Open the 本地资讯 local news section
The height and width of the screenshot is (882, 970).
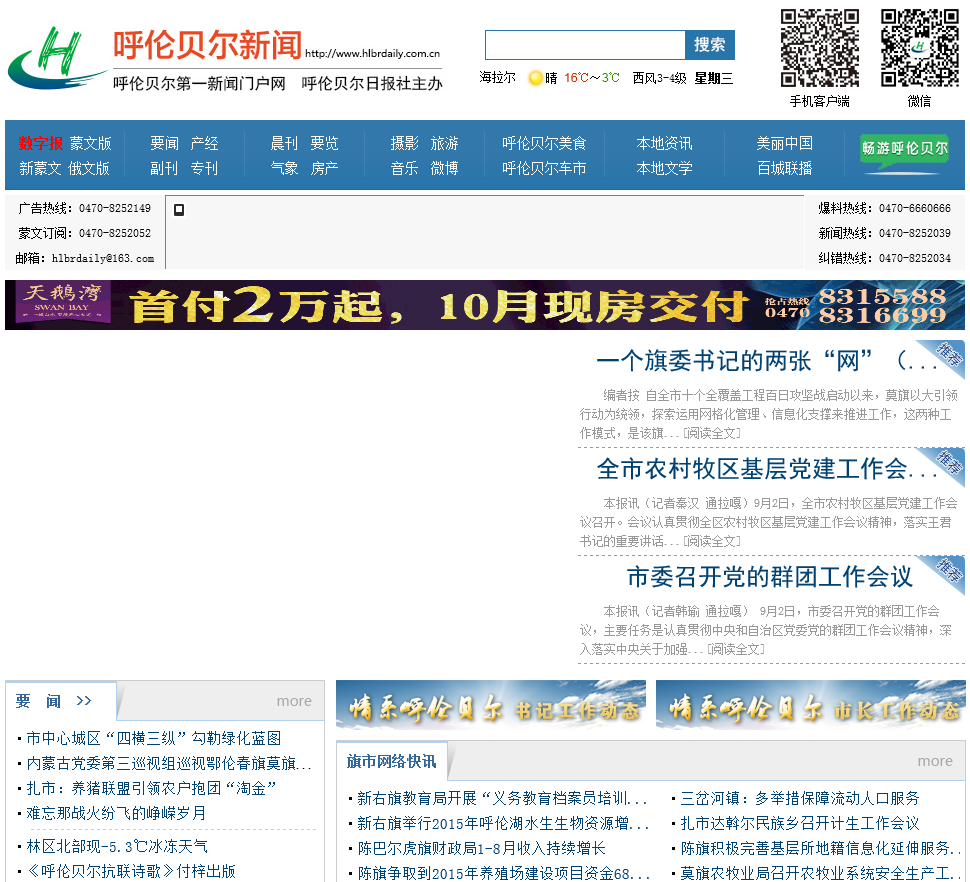664,143
